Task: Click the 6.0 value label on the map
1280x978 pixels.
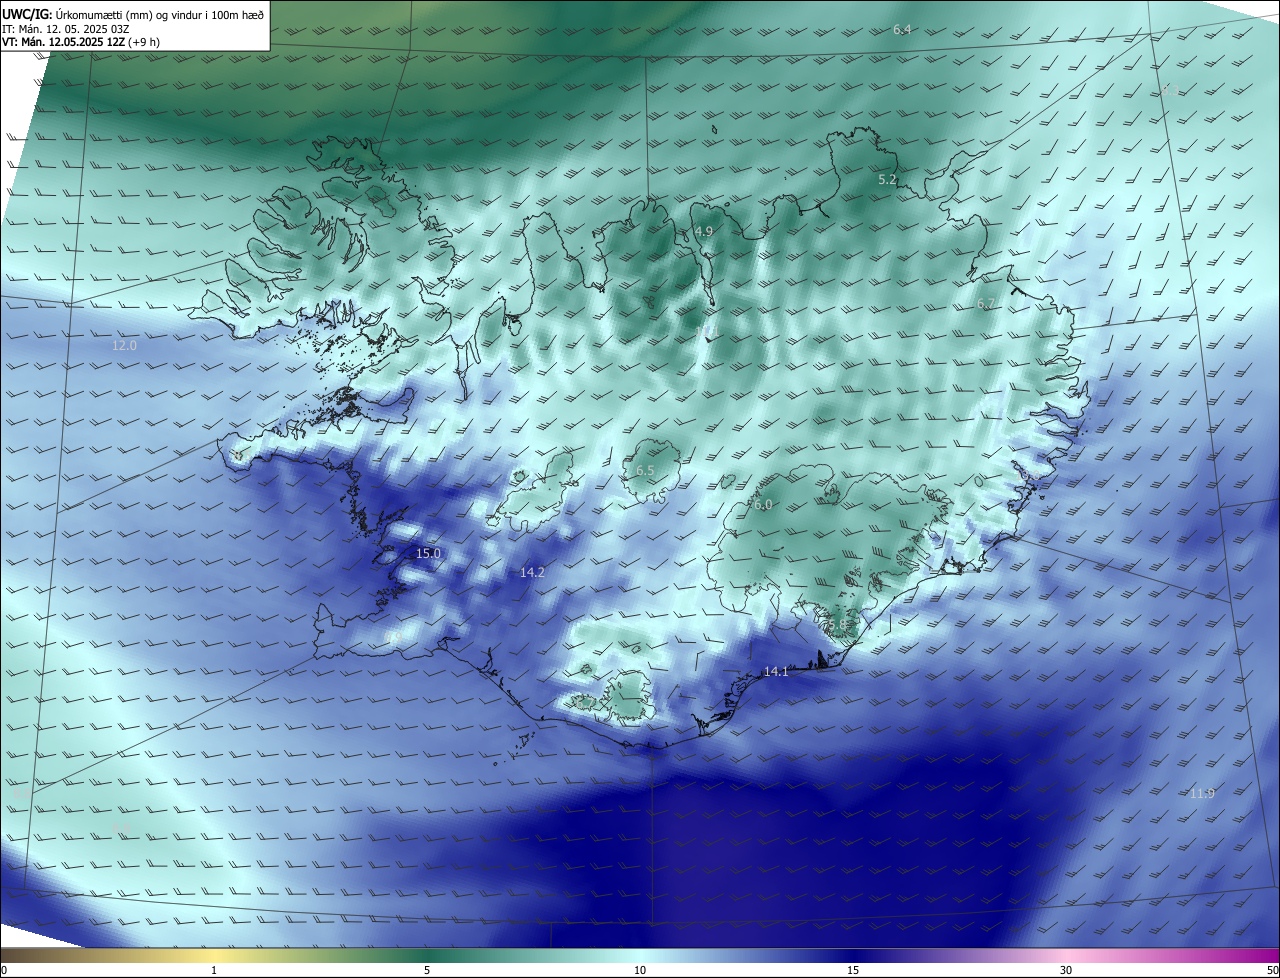Action: click(763, 505)
